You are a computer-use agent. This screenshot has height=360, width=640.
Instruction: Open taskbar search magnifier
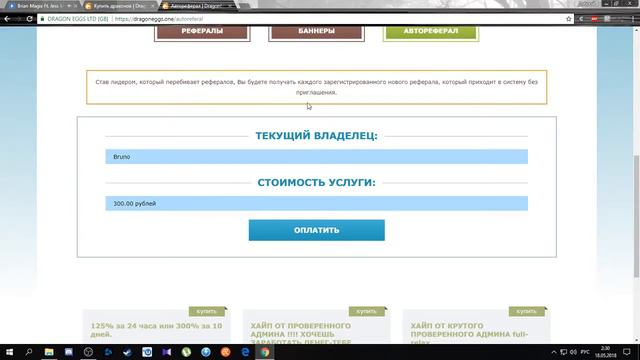click(29, 352)
